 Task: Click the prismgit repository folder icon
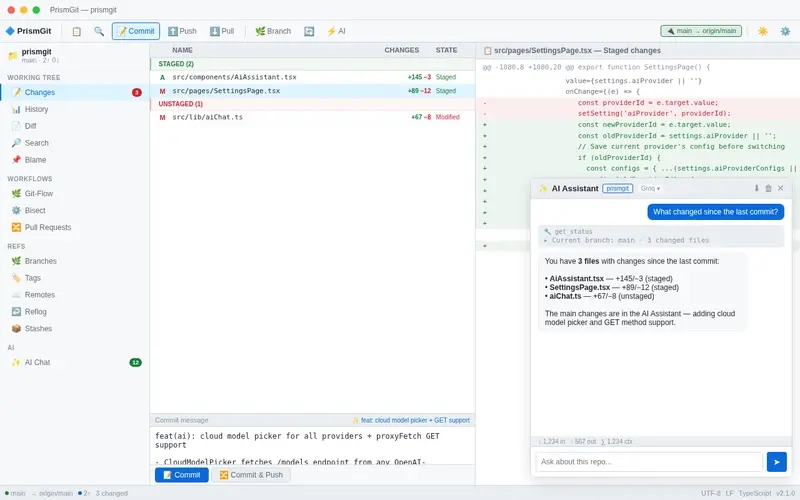click(x=12, y=56)
